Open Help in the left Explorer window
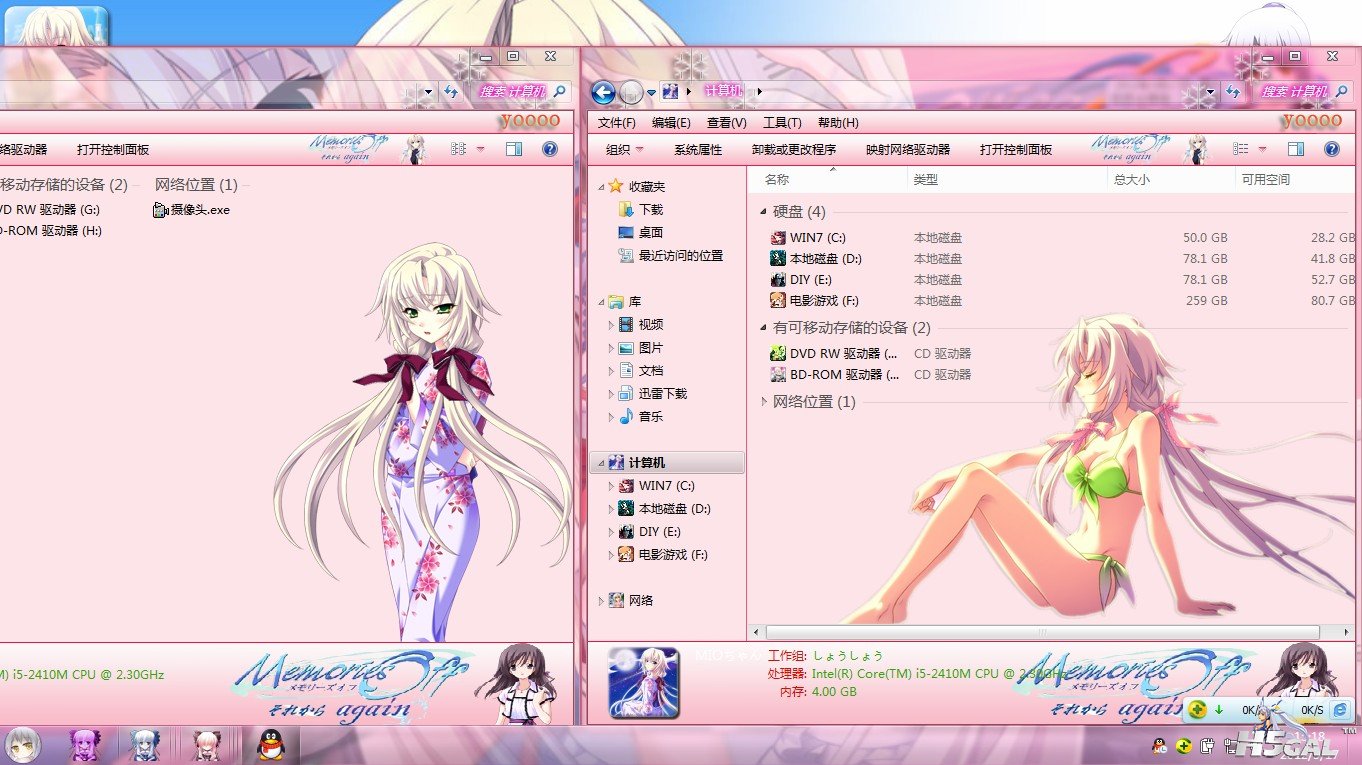The image size is (1362, 765). (549, 149)
